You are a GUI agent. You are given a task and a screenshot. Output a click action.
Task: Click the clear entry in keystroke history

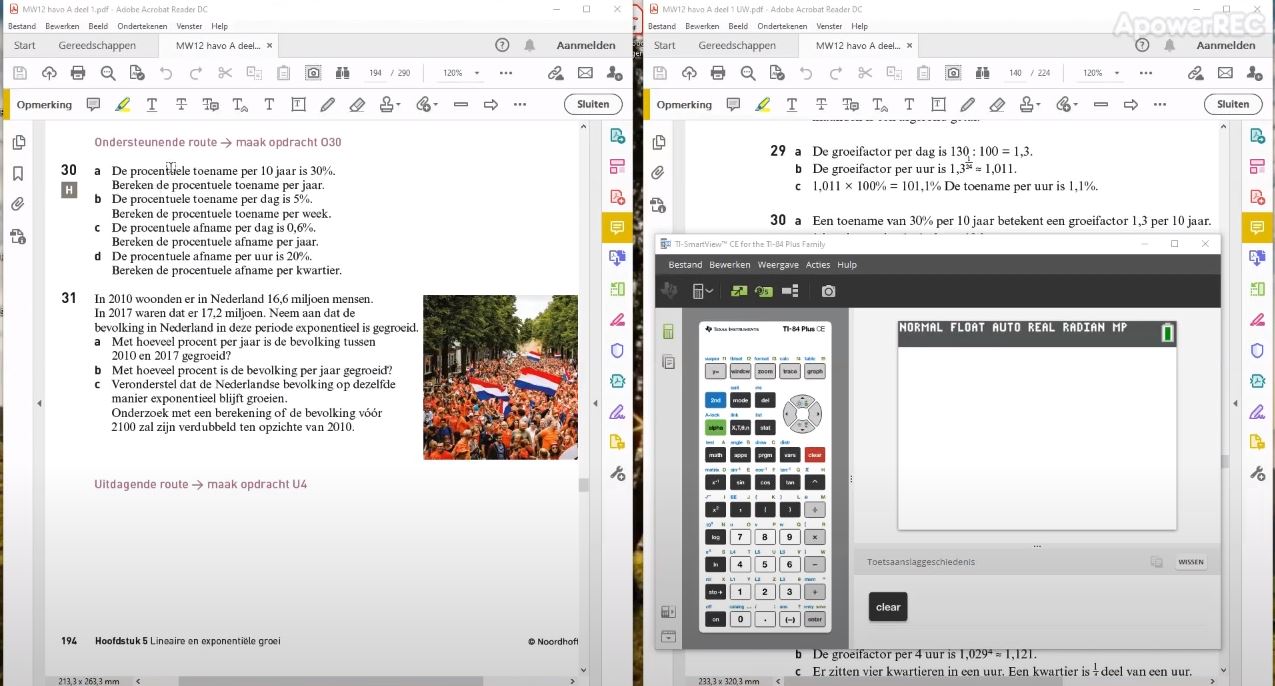click(888, 607)
